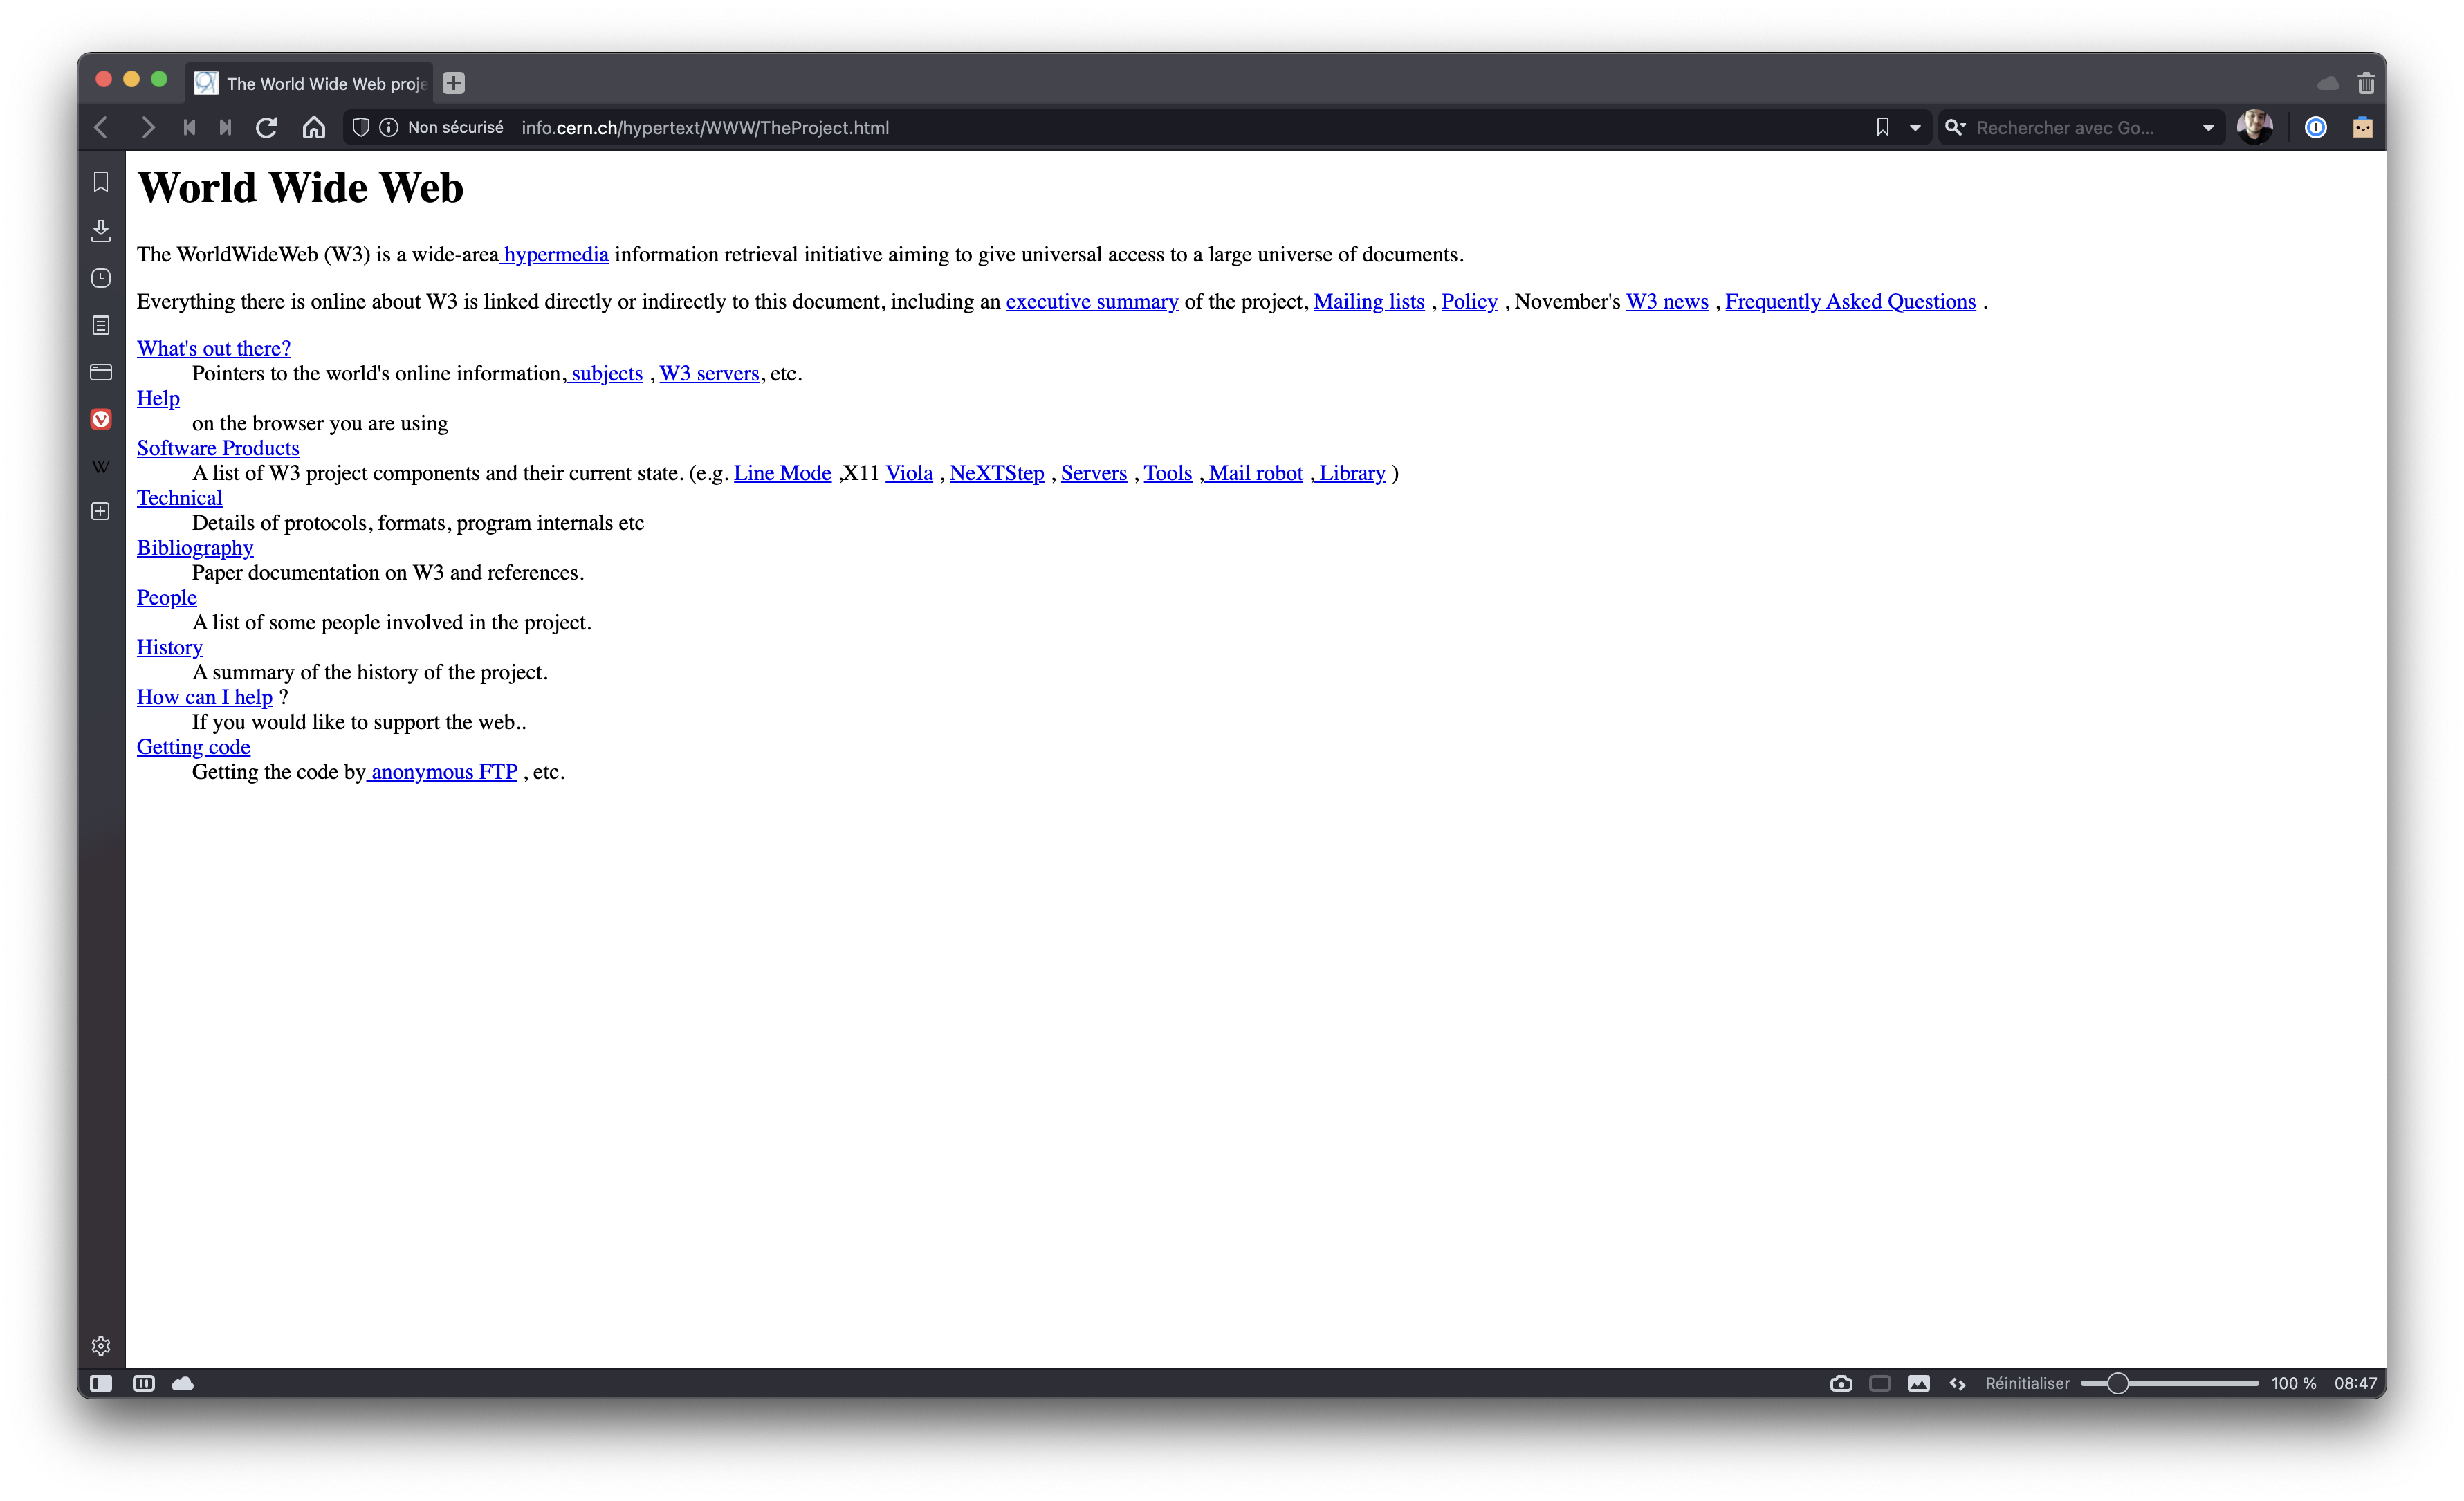Open a new tab with the plus button
The width and height of the screenshot is (2464, 1501).
click(453, 83)
